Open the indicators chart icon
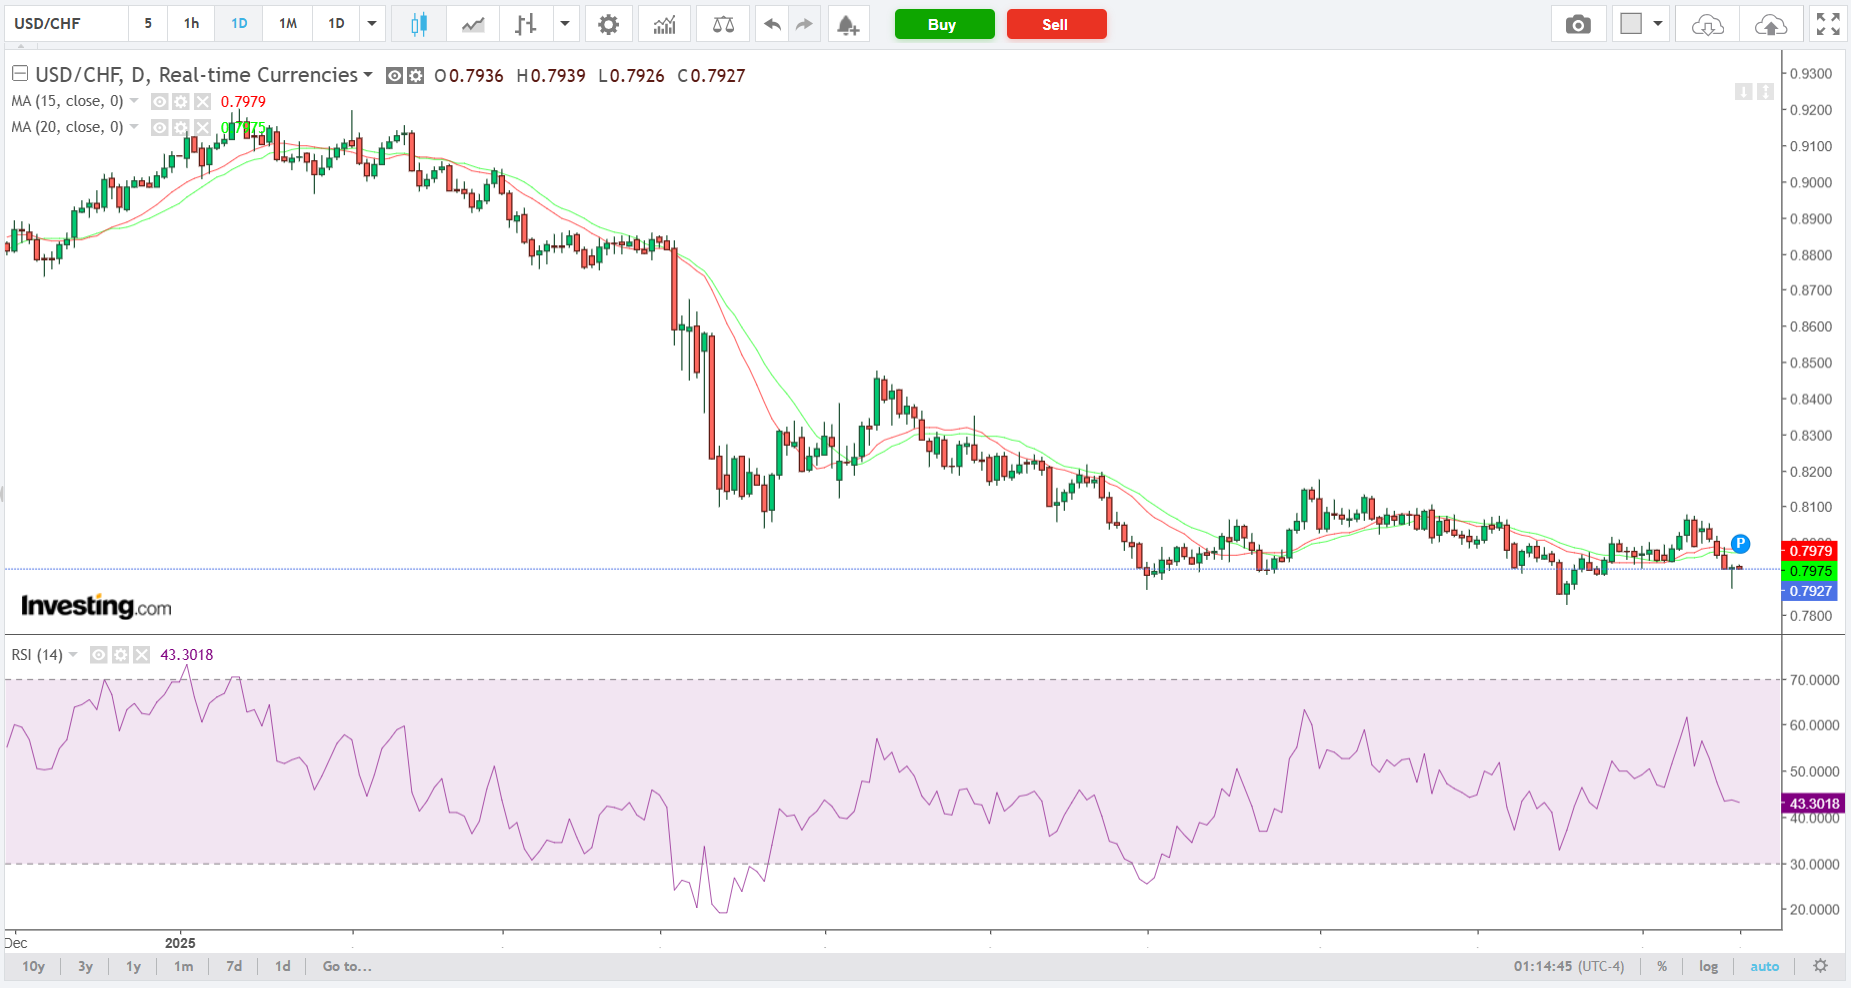 tap(664, 24)
